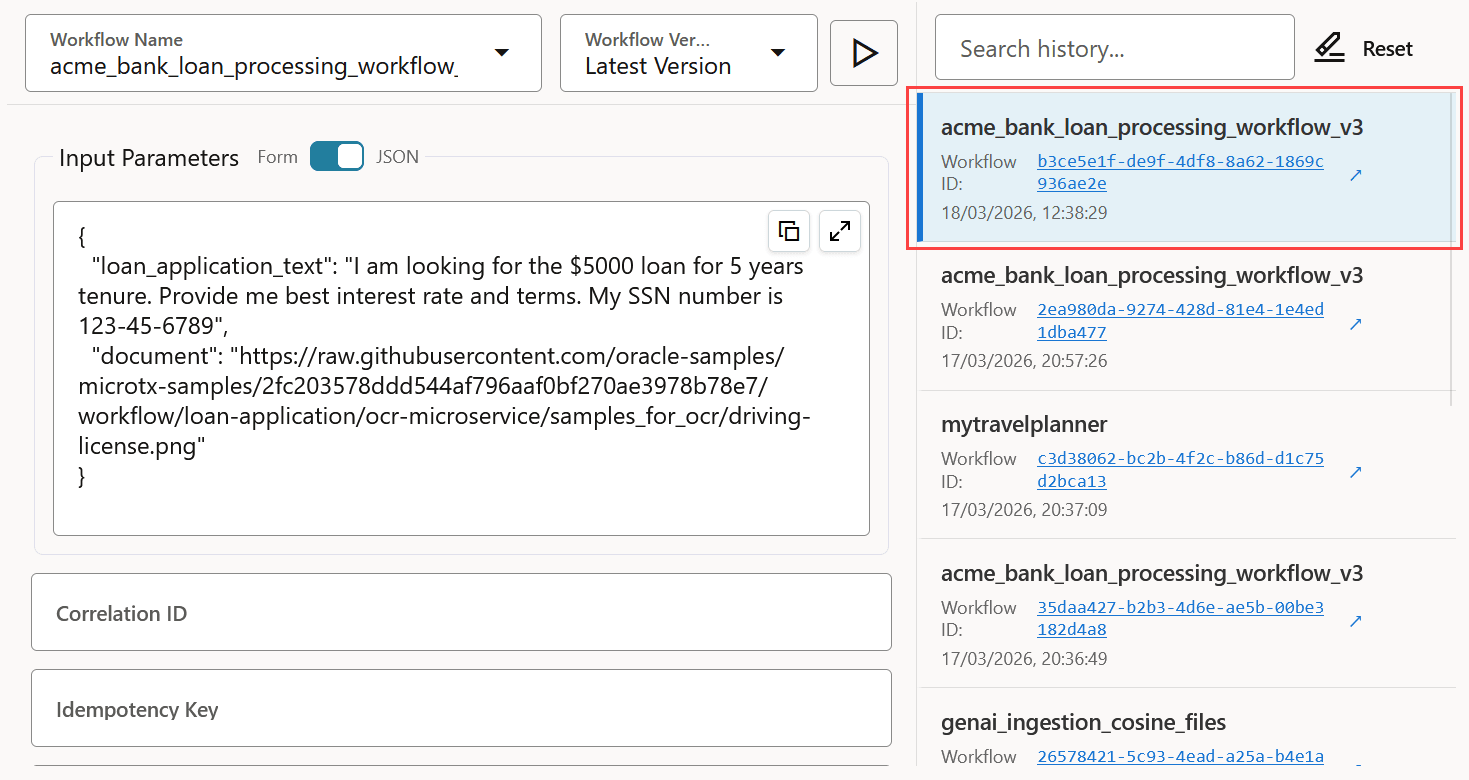The height and width of the screenshot is (780, 1469).
Task: Click the JSON label of input toggle
Action: 397,157
